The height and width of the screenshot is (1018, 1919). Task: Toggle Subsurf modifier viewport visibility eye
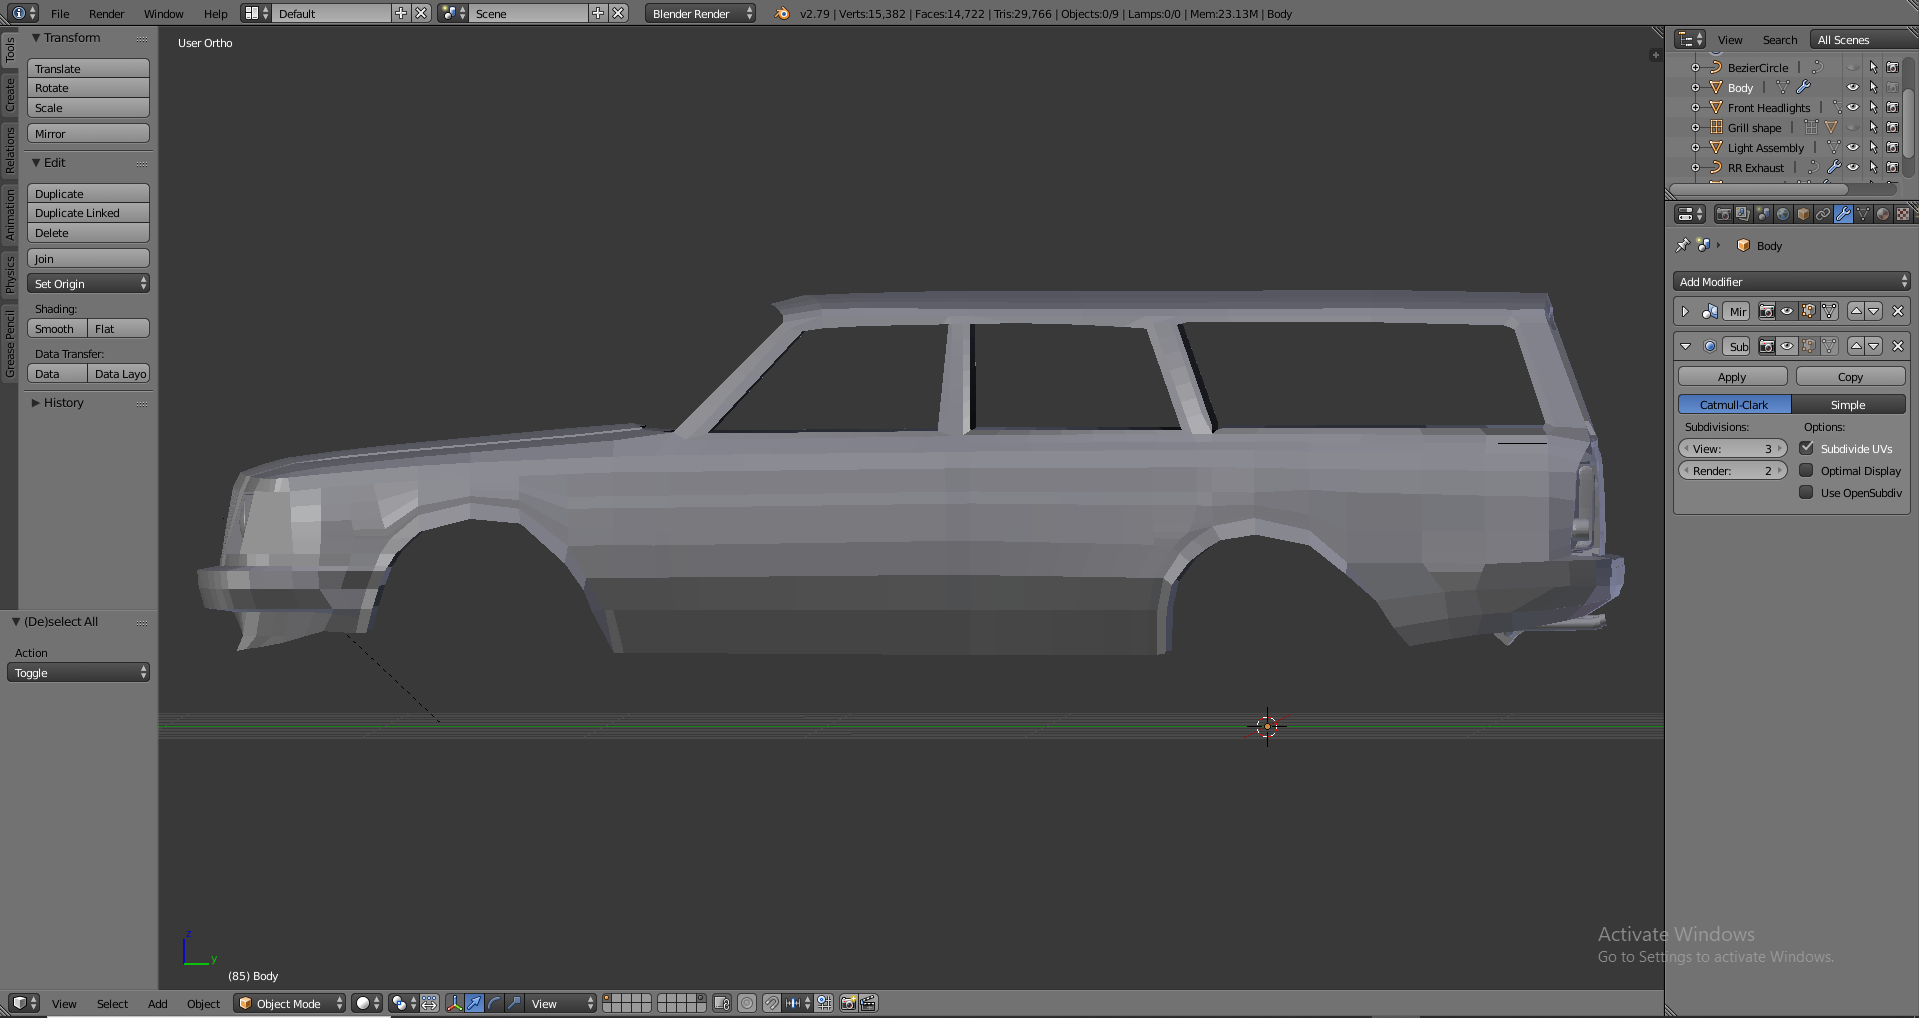click(1787, 347)
